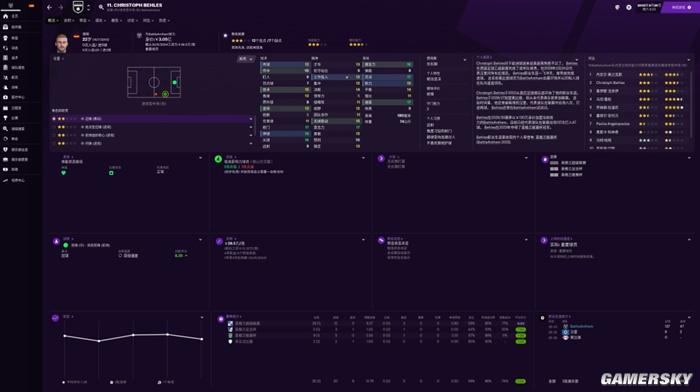Click the career history panel icon

(x=543, y=318)
